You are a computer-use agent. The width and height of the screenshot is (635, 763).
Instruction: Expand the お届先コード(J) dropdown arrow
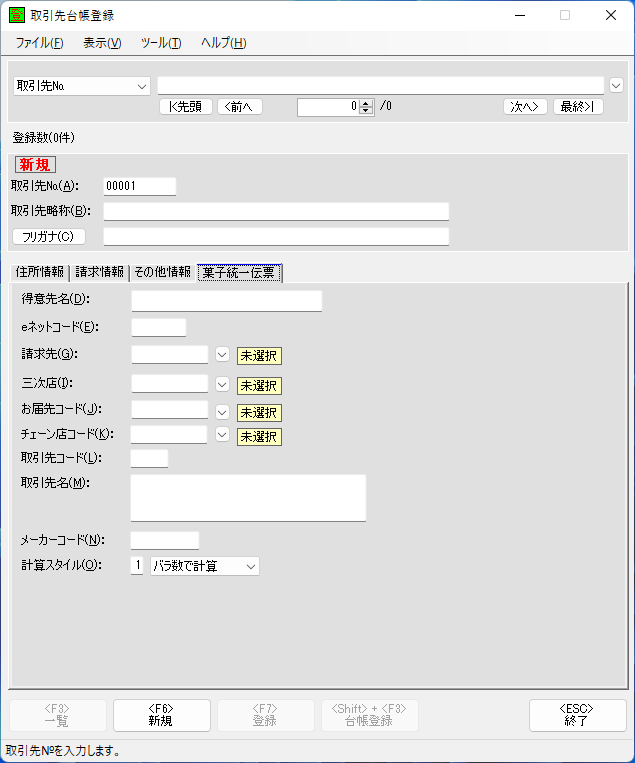pos(222,412)
